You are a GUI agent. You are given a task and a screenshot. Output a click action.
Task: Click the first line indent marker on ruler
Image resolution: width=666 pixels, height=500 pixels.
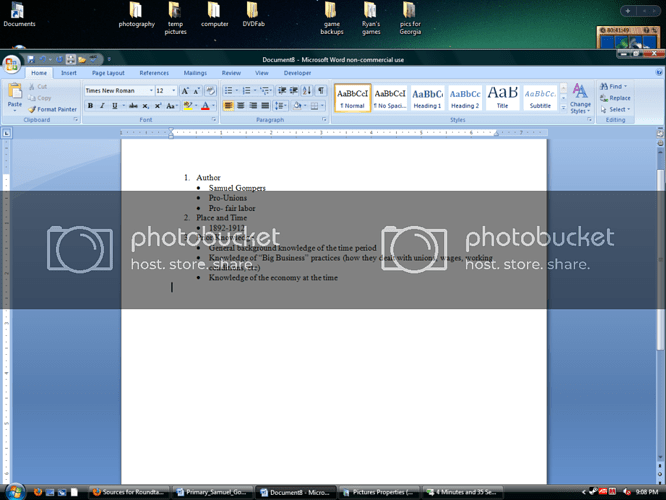171,130
